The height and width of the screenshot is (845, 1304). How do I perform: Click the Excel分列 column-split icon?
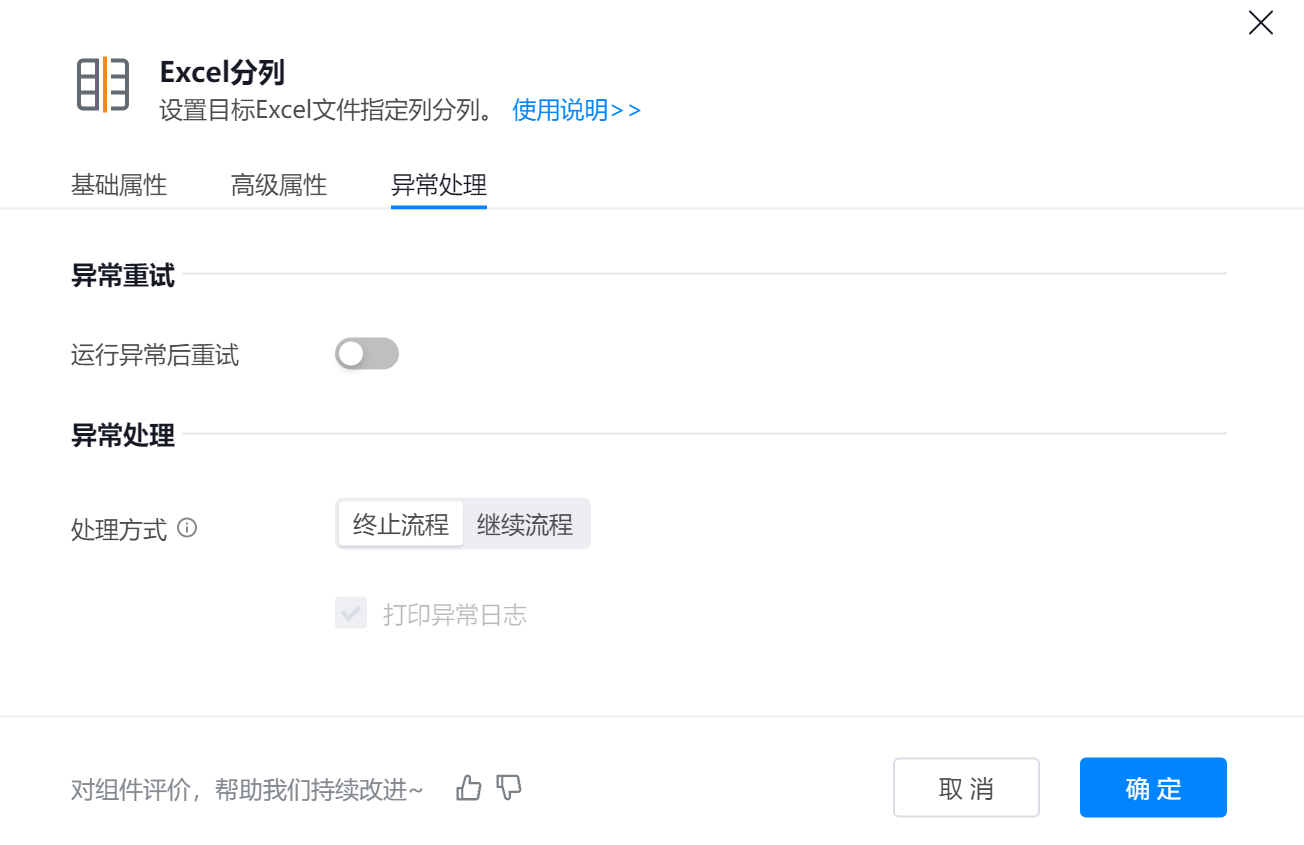(103, 84)
